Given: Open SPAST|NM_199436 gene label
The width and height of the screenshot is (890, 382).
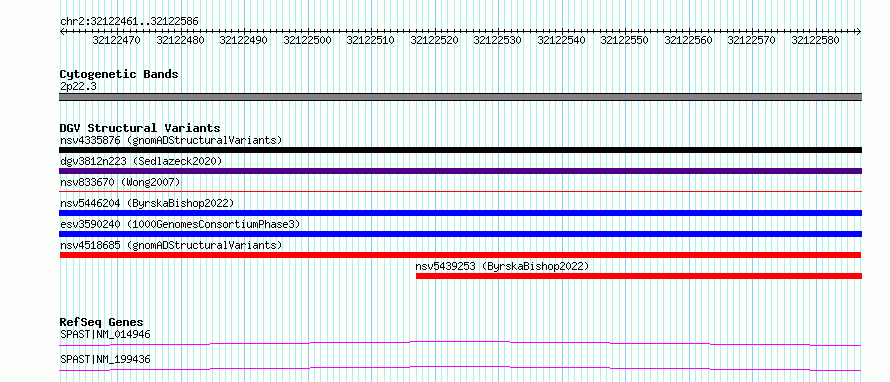Looking at the screenshot, I should tap(105, 359).
